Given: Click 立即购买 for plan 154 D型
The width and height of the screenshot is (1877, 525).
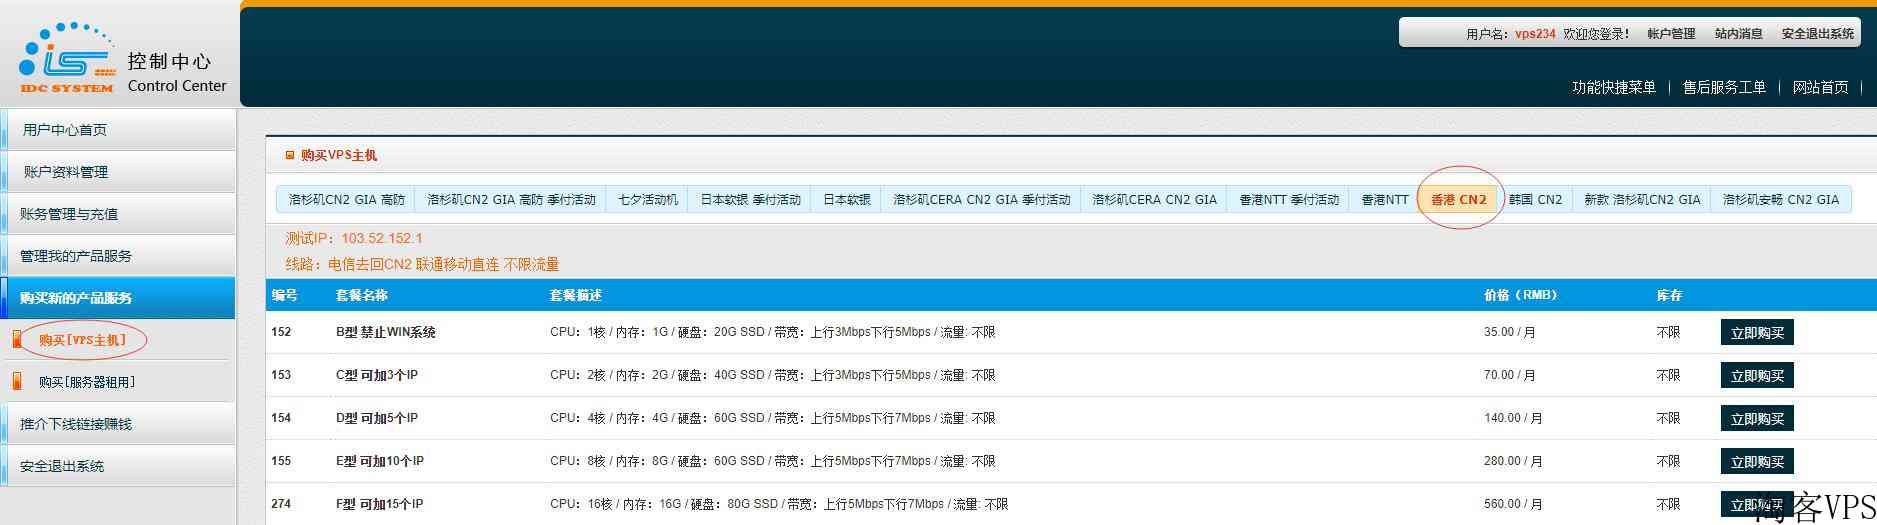Looking at the screenshot, I should pyautogui.click(x=1757, y=419).
